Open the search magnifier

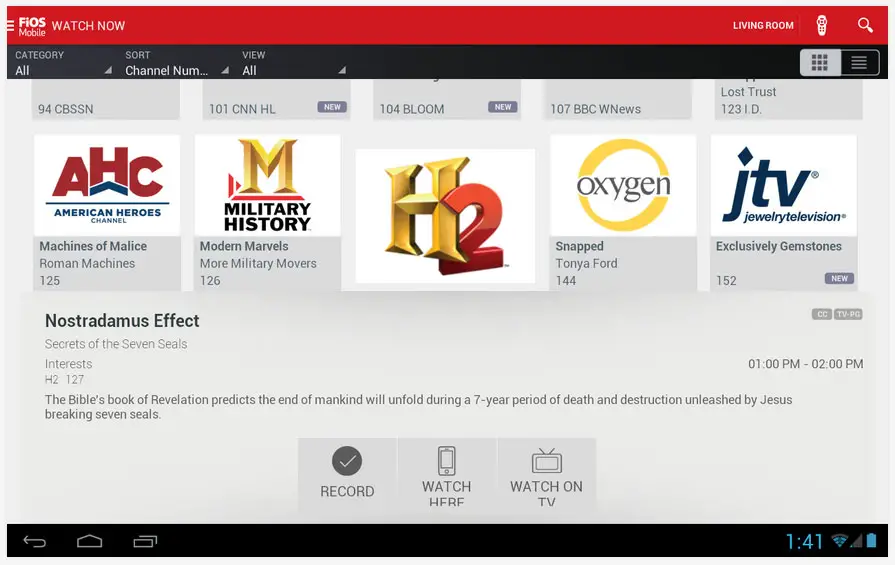tap(865, 25)
